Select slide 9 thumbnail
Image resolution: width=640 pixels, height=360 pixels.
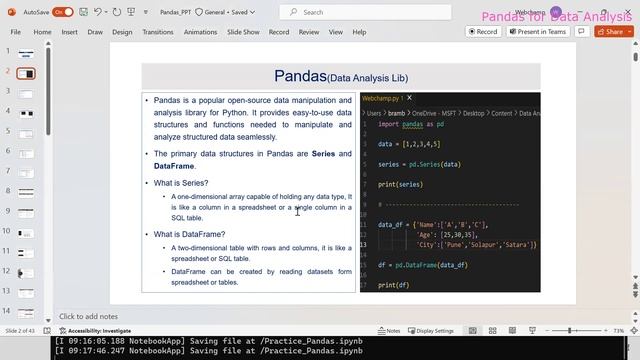26,213
